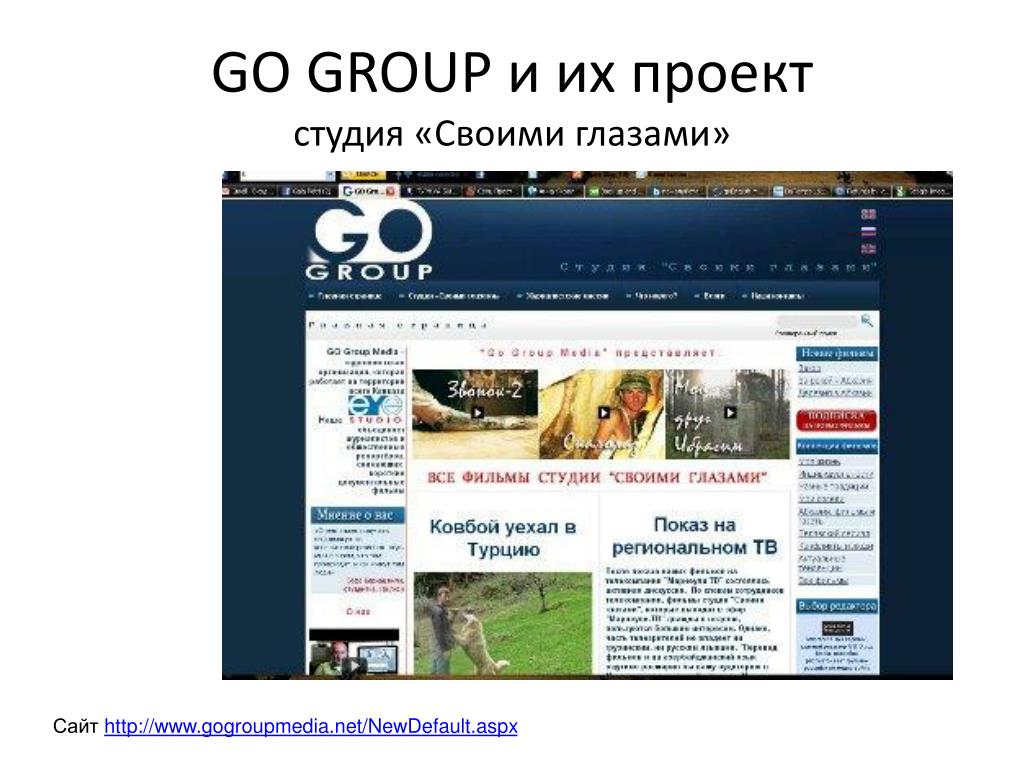This screenshot has height=768, width=1024.
Task: Switch to the first Gmail browser tab
Action: (x=249, y=191)
